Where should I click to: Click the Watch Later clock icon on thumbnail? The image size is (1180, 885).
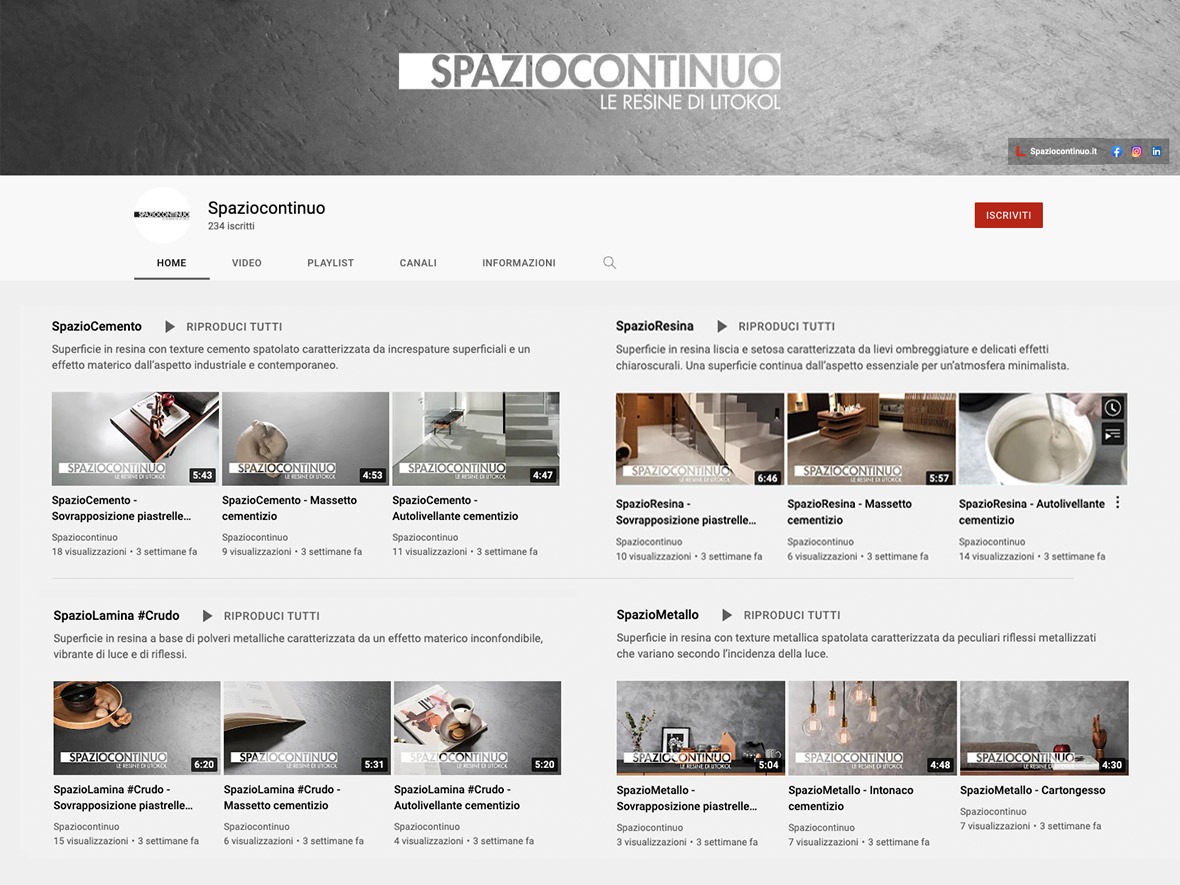pos(1112,408)
